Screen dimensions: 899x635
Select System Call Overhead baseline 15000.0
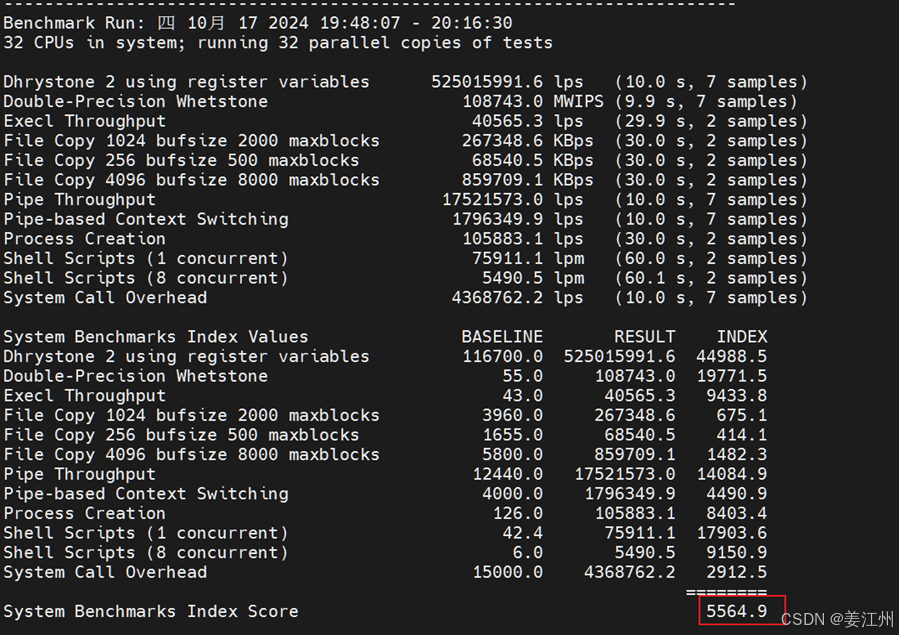coord(507,572)
